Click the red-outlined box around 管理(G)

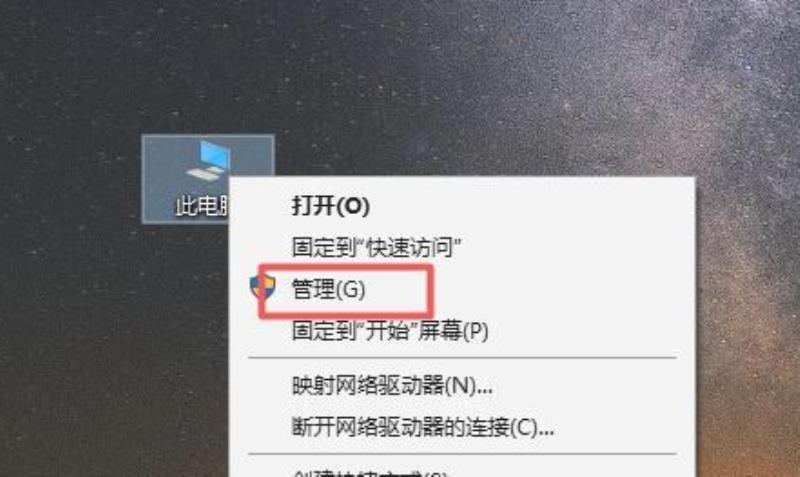point(346,291)
